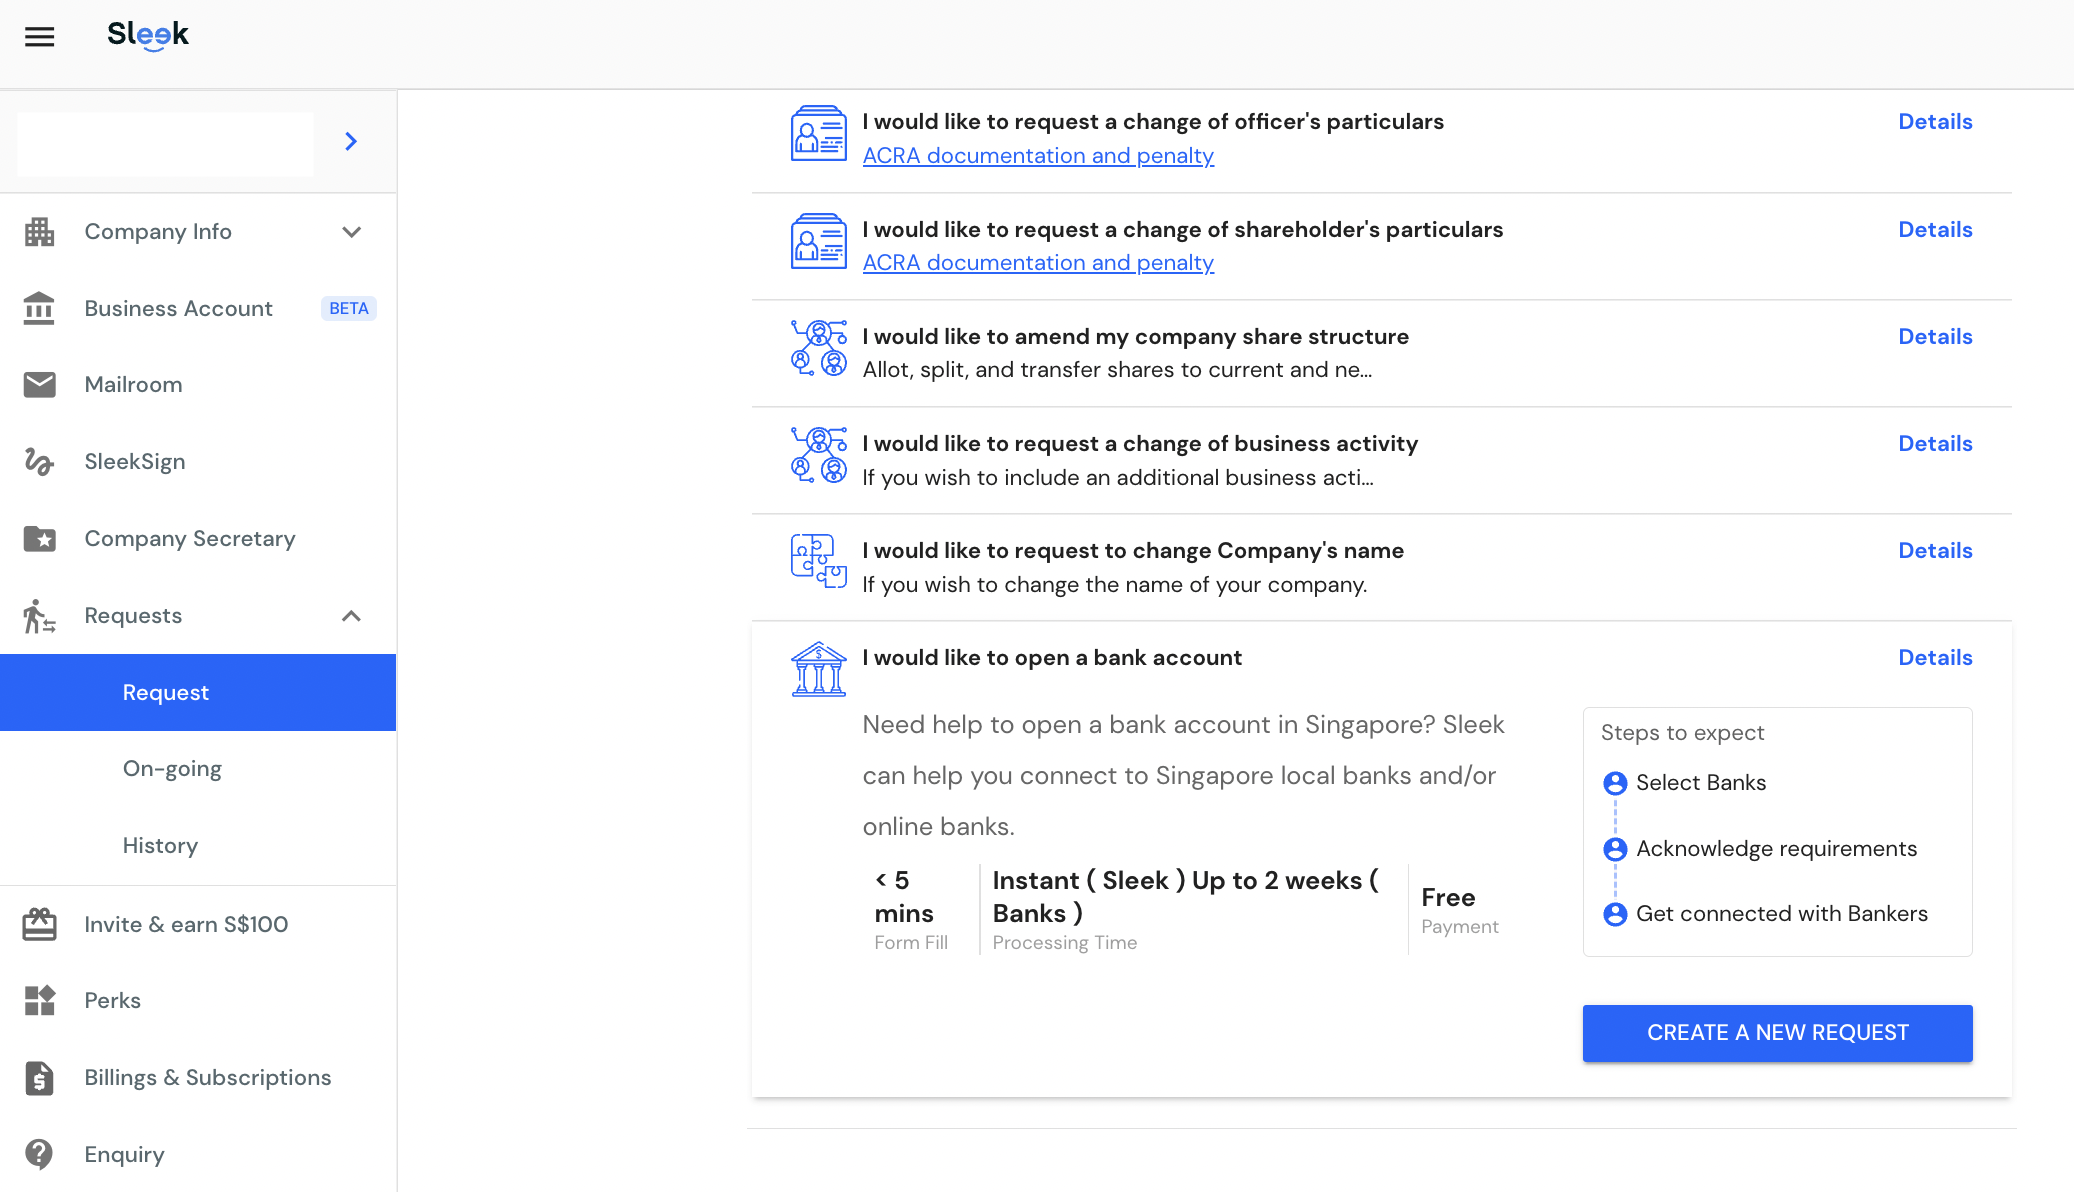Screen dimensions: 2074x1192
Task: Click the Mailroom envelope icon
Action: (39, 385)
